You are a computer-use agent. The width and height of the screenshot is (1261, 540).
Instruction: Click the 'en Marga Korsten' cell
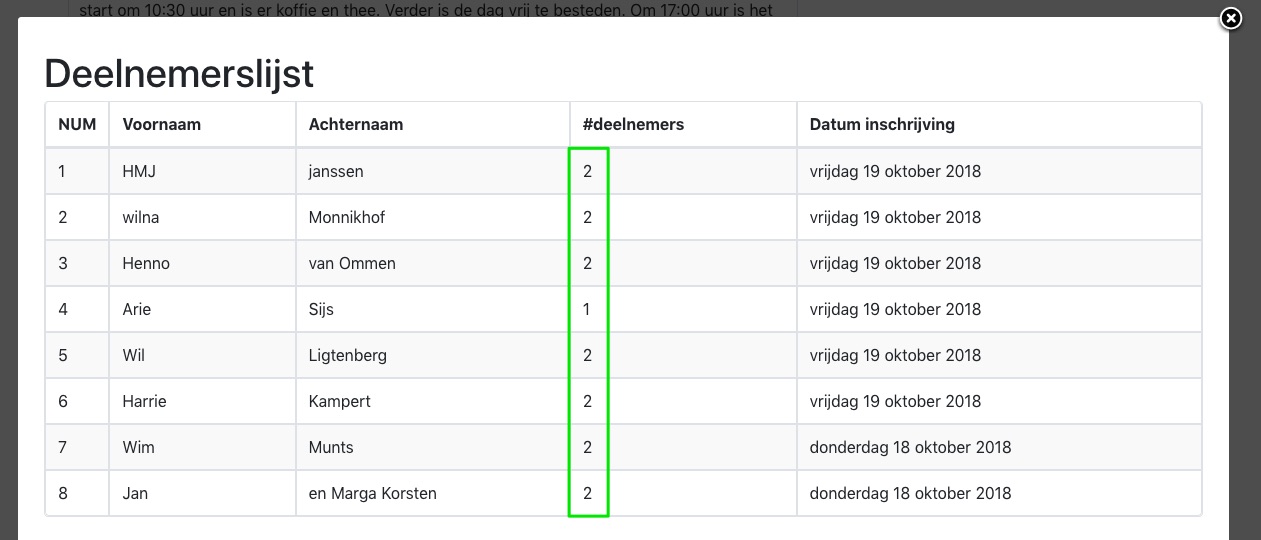(x=433, y=493)
